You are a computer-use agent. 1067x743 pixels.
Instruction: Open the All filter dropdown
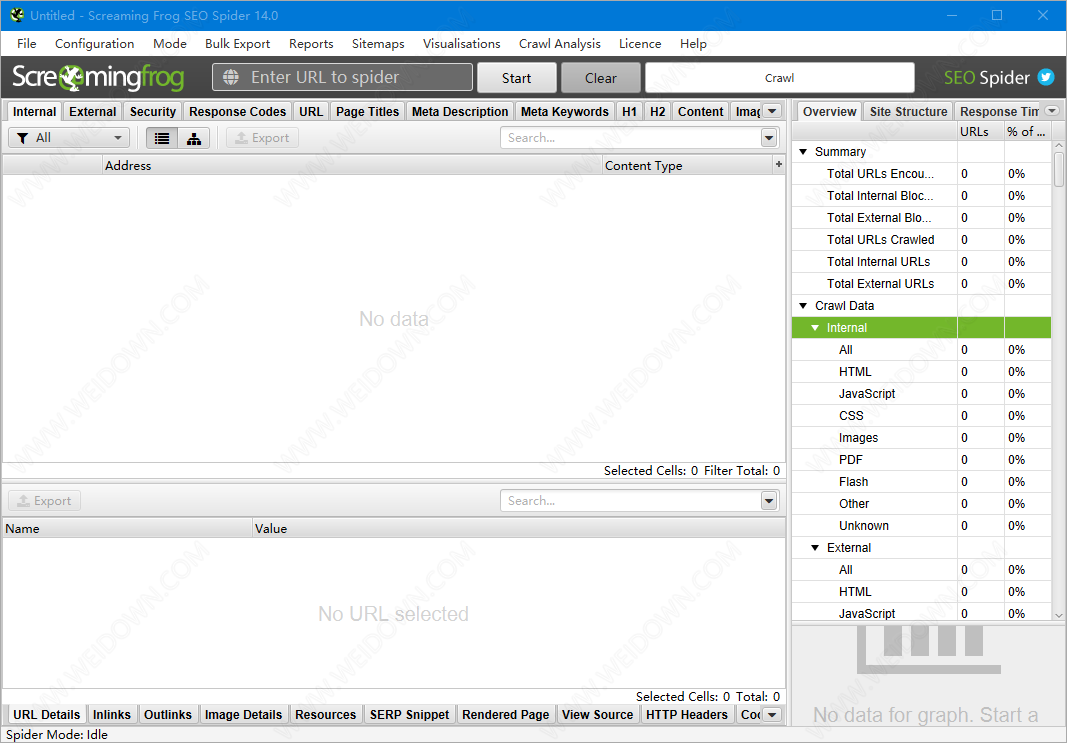[x=69, y=138]
